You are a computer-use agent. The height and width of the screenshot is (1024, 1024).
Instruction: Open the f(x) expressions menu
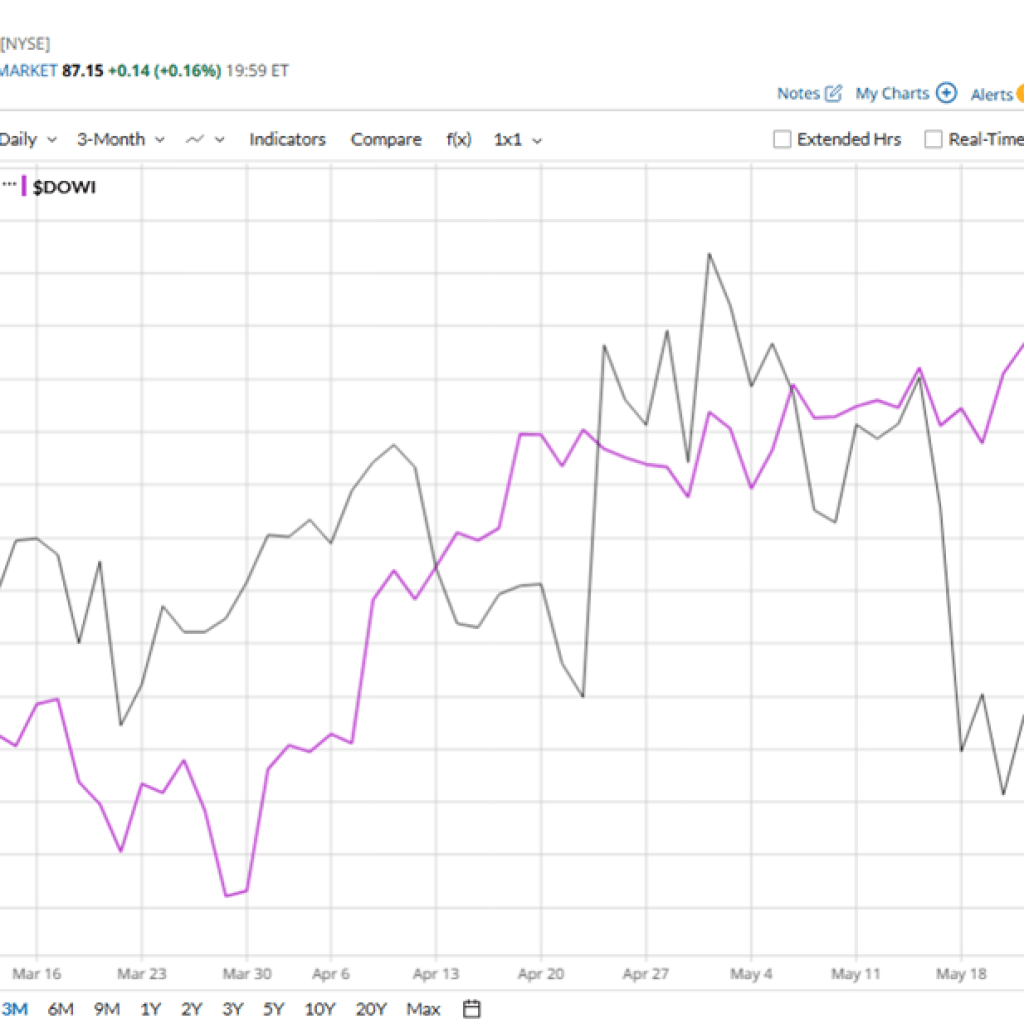(x=458, y=139)
